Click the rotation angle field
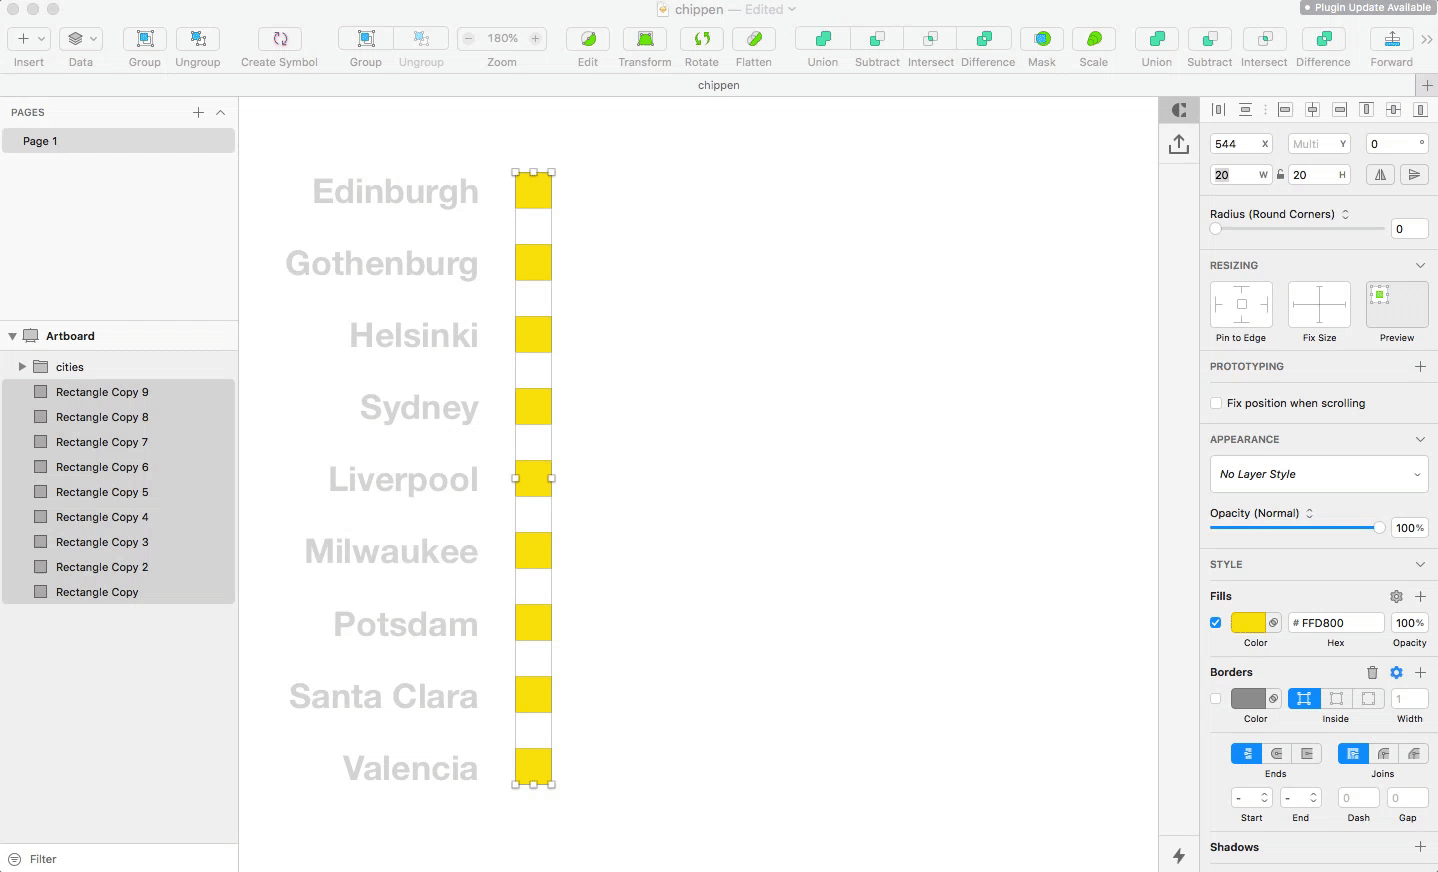1438x872 pixels. pos(1397,144)
